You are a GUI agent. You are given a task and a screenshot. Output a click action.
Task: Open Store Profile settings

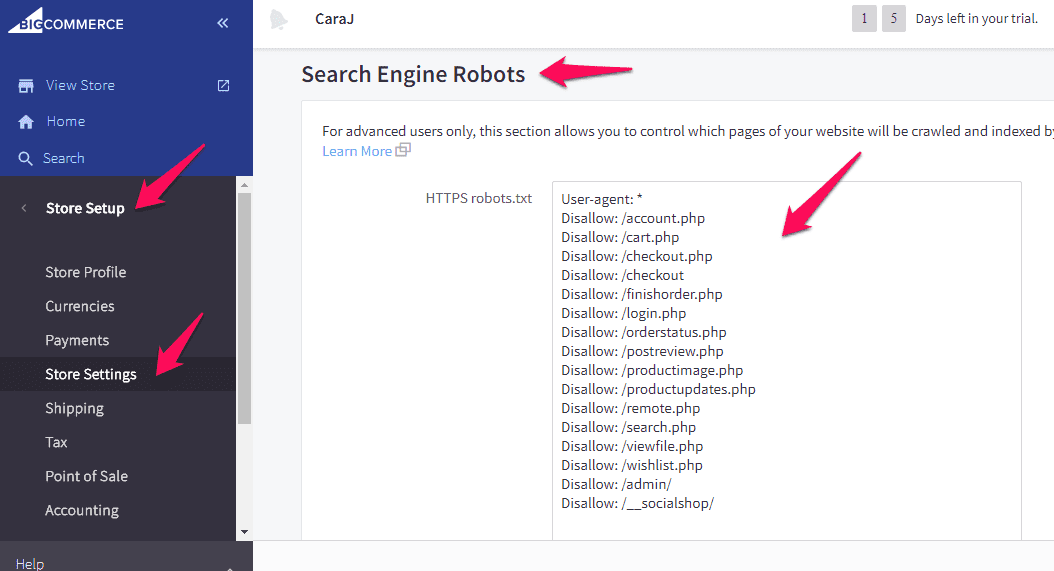coord(85,272)
